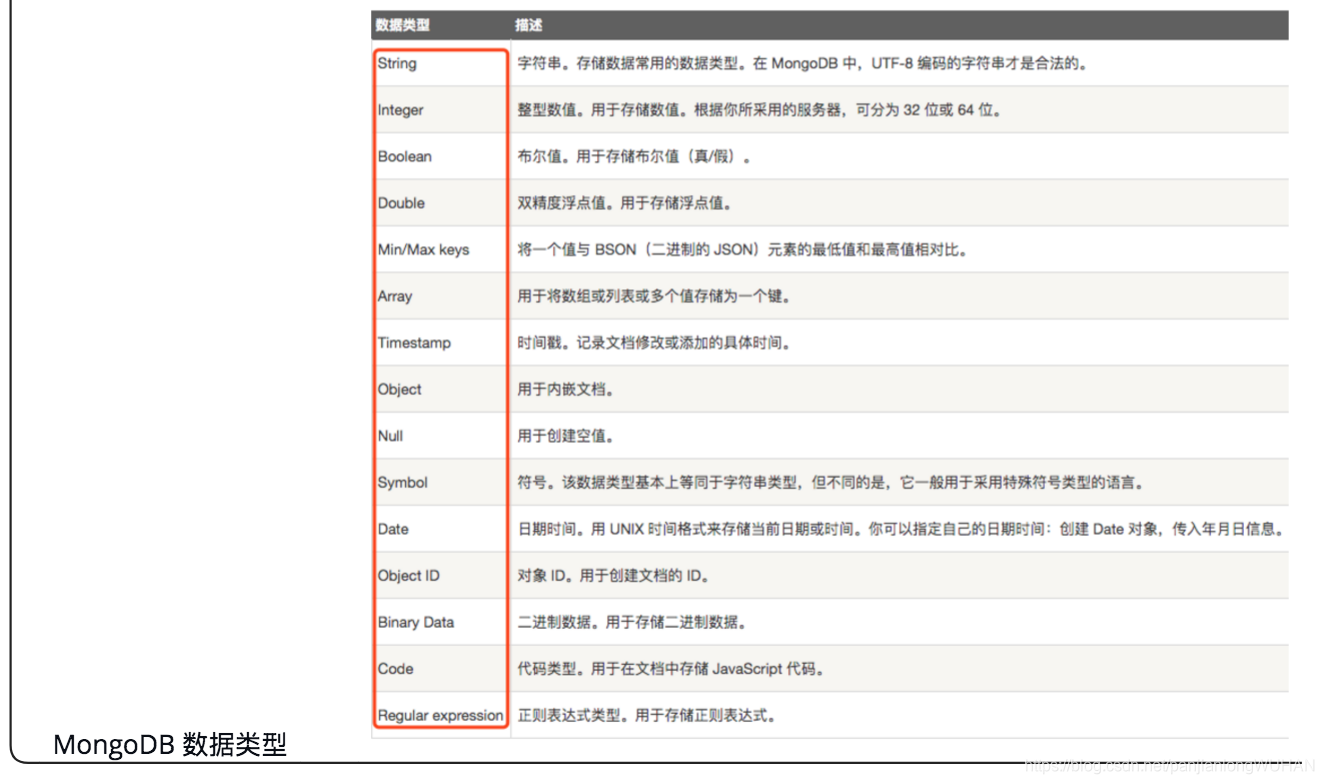Screen dimensions: 1324x784
Task: Select the Symbol row label
Action: tap(402, 482)
